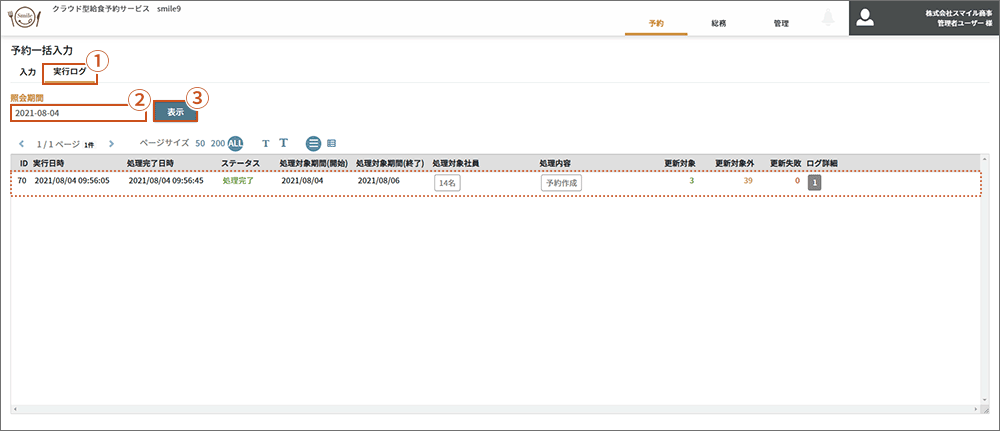The image size is (1000, 431).
Task: Go to previous page arrow
Action: tap(20, 143)
